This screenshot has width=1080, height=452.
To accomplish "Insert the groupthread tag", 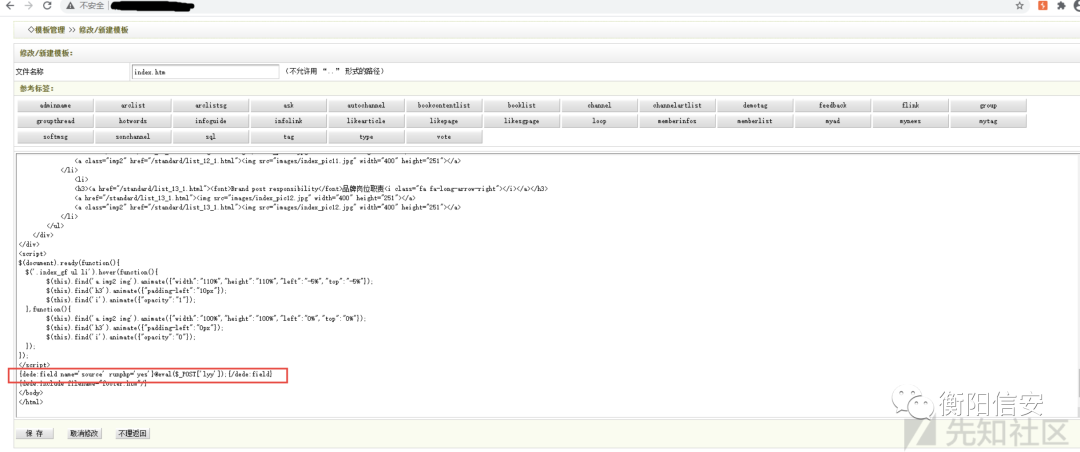I will [56, 121].
